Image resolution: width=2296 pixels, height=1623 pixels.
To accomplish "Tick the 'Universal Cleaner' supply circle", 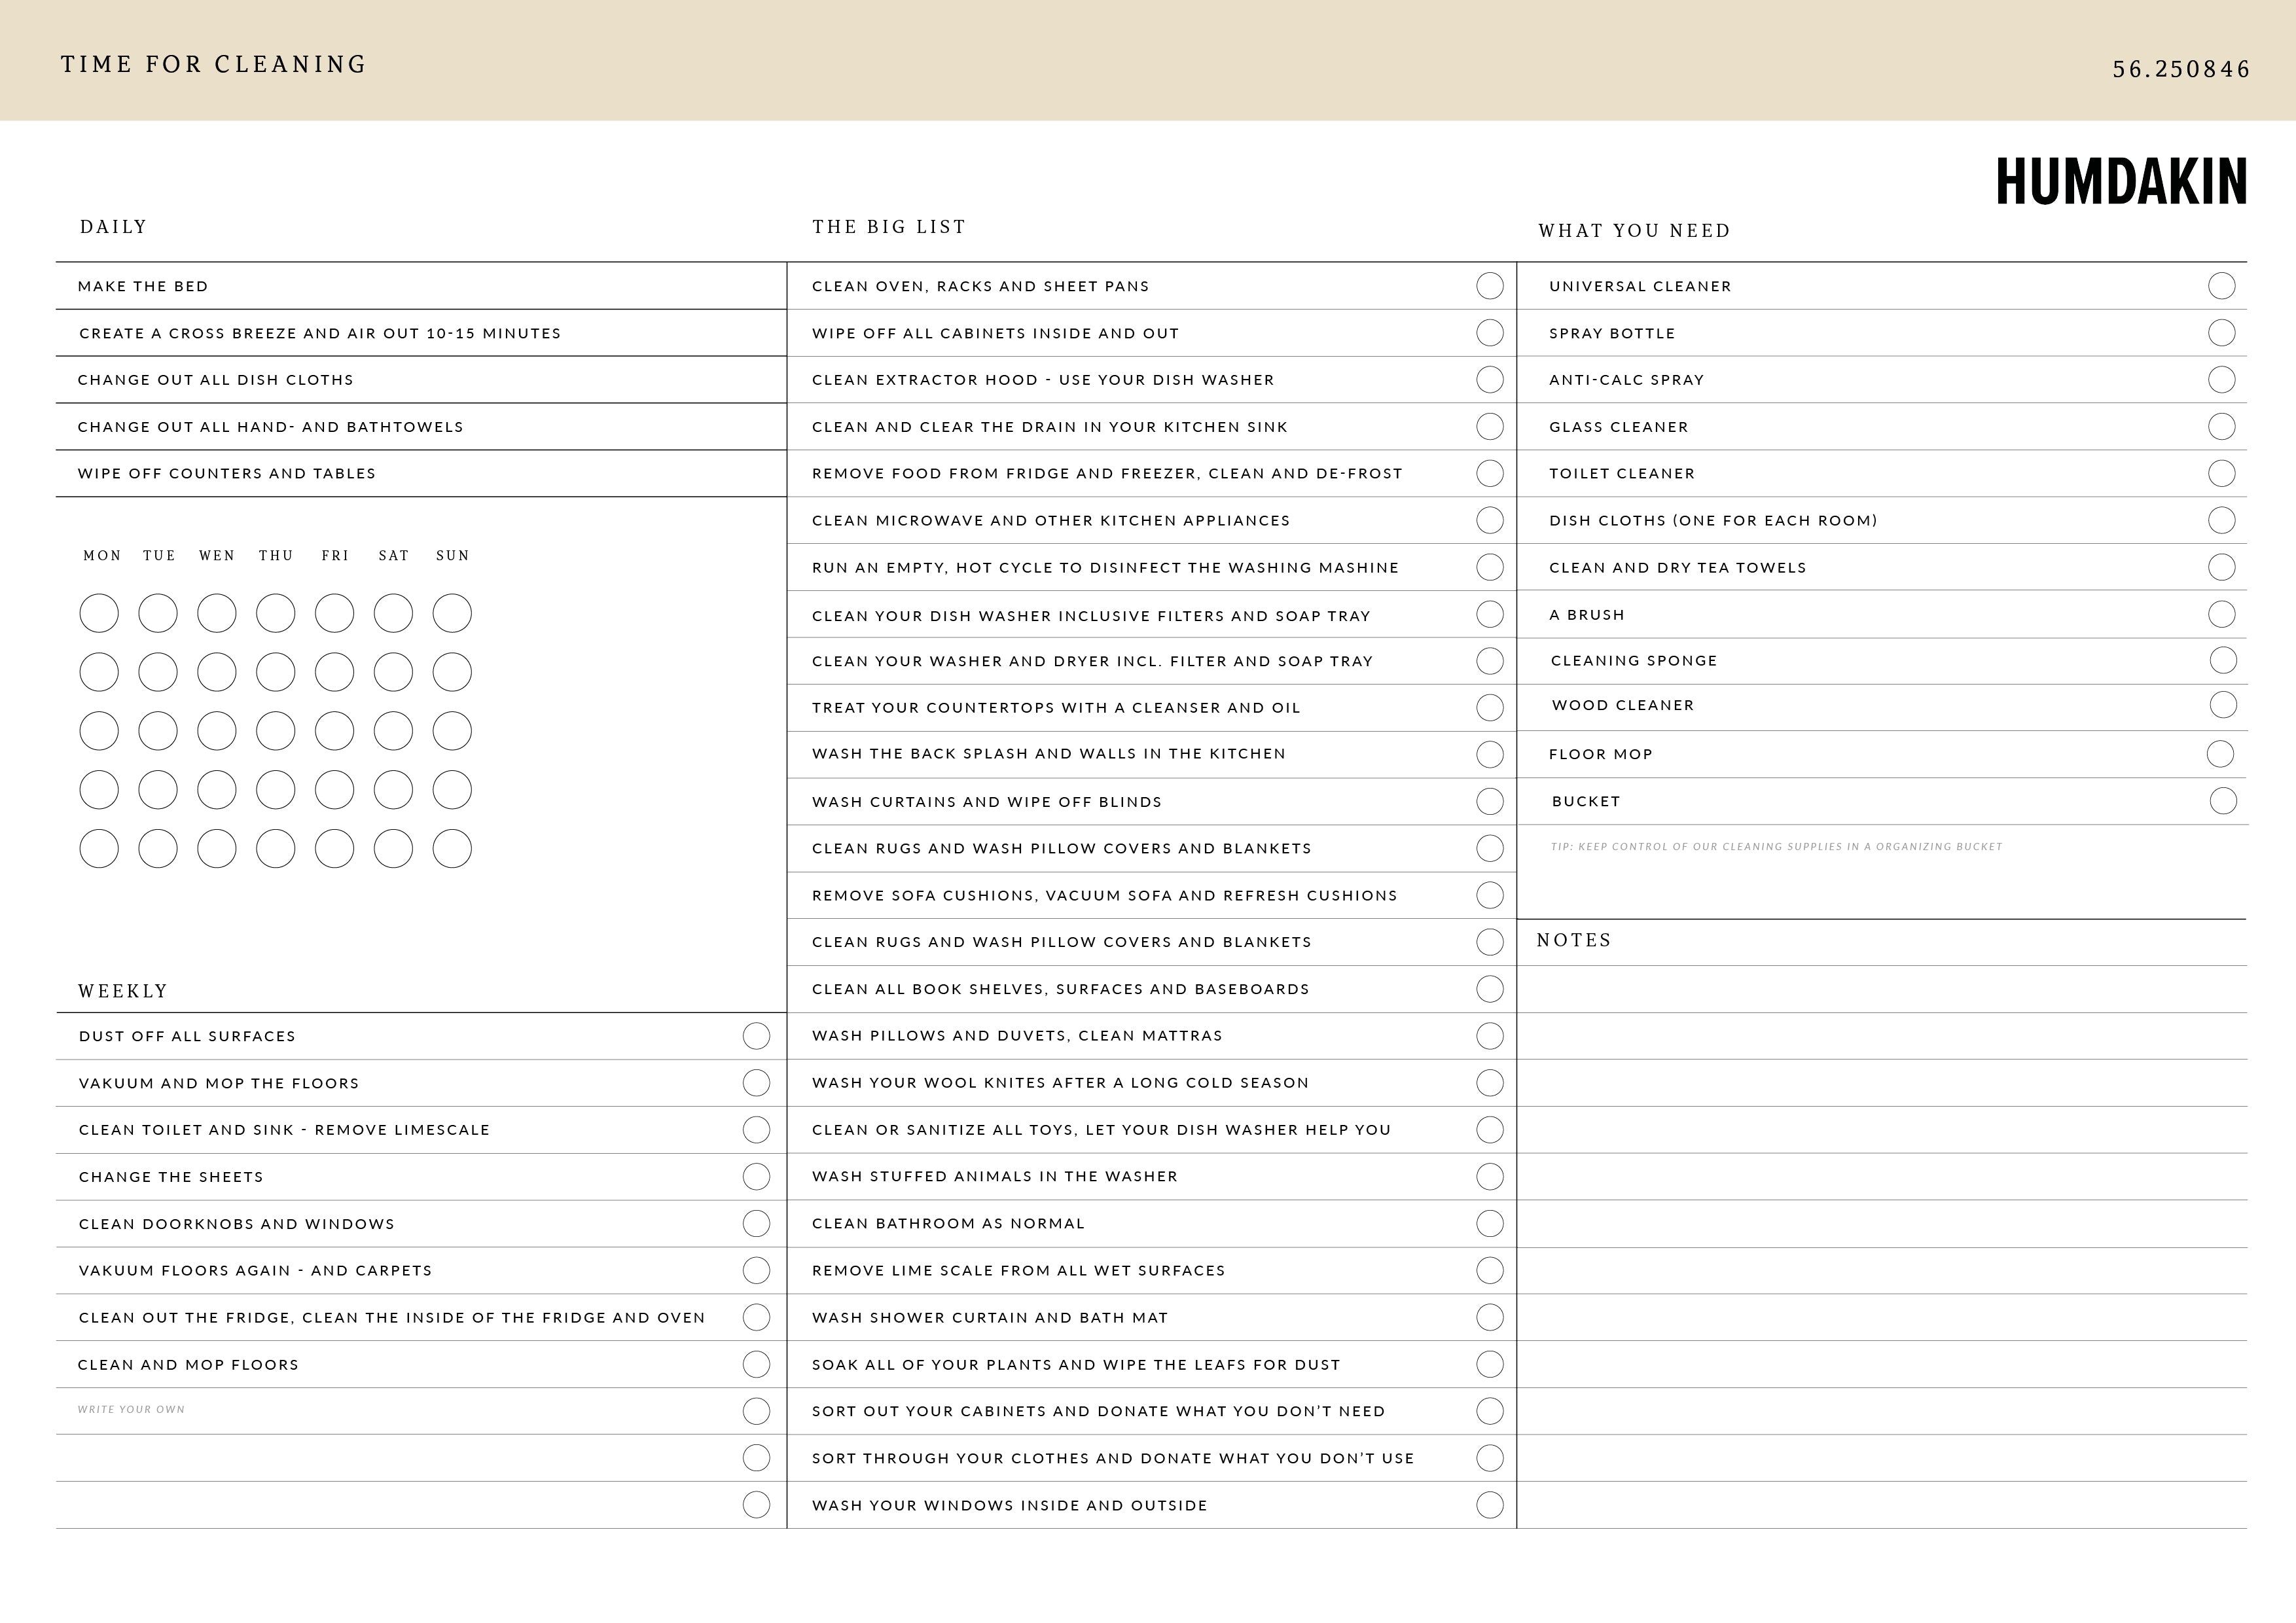I will [x=2221, y=286].
